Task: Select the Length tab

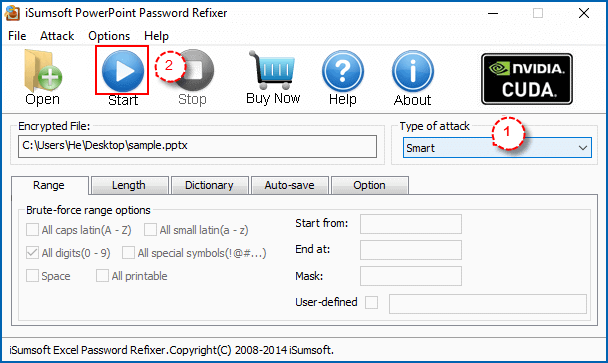Action: tap(129, 185)
